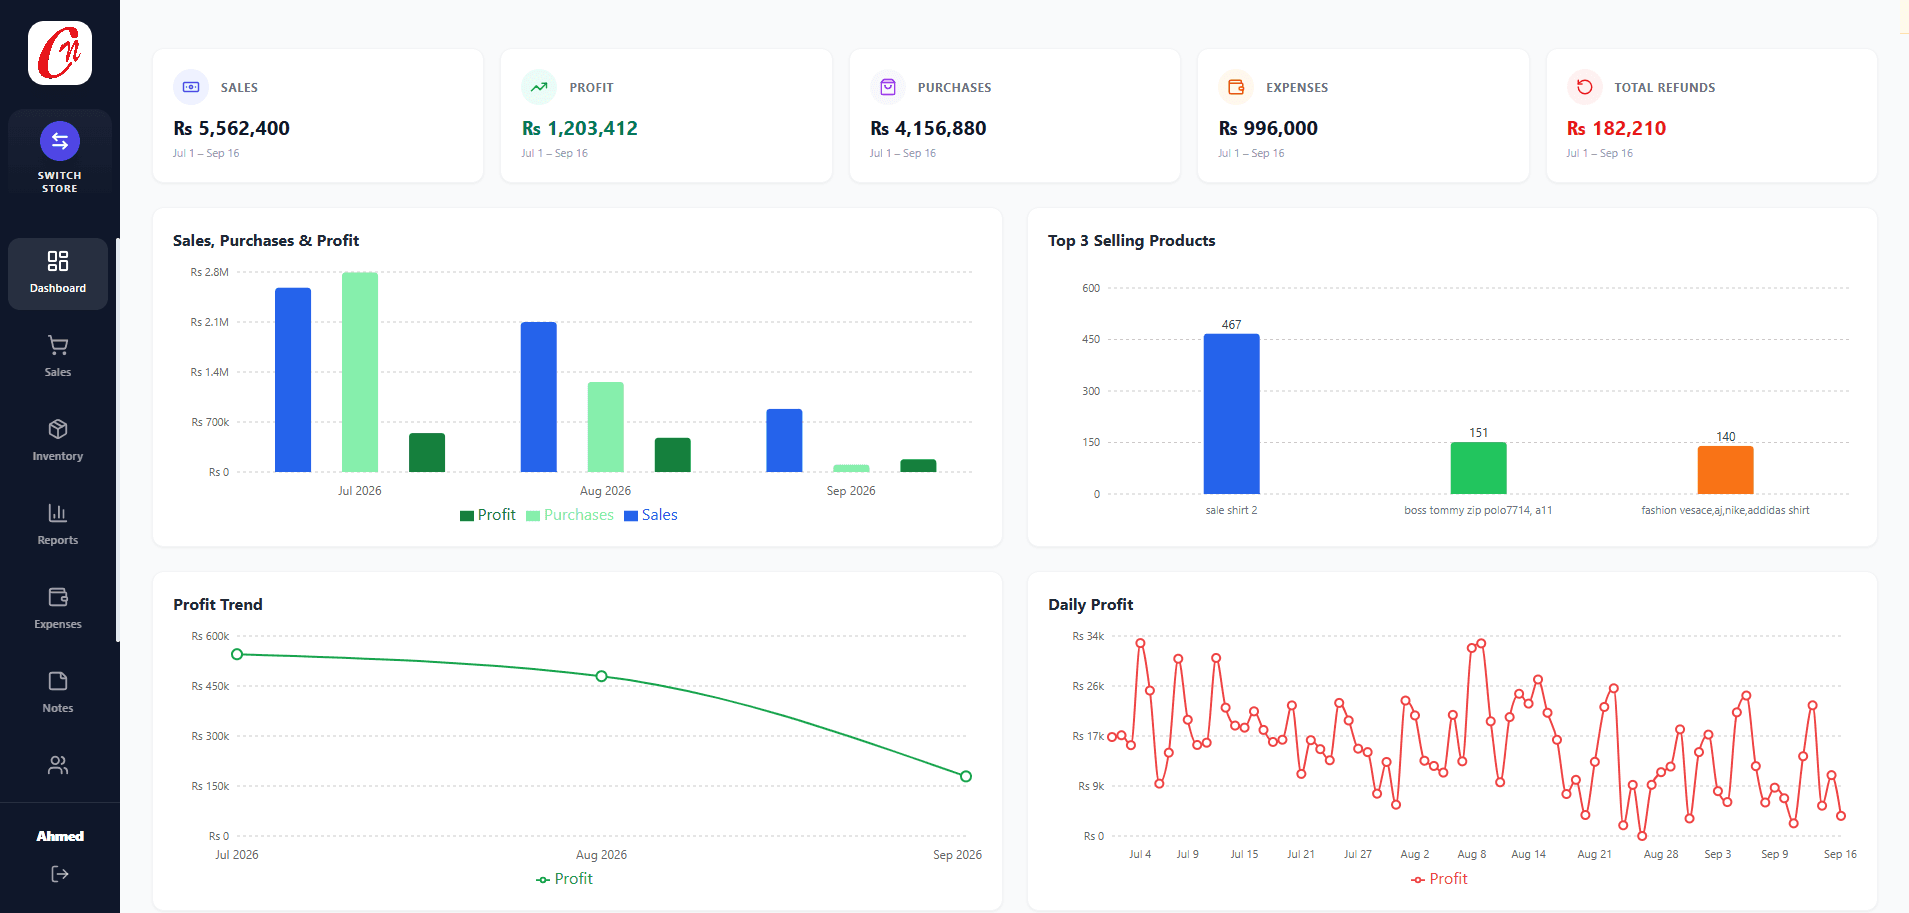The width and height of the screenshot is (1909, 913).
Task: Open Notes via the sticky note icon
Action: 58,682
